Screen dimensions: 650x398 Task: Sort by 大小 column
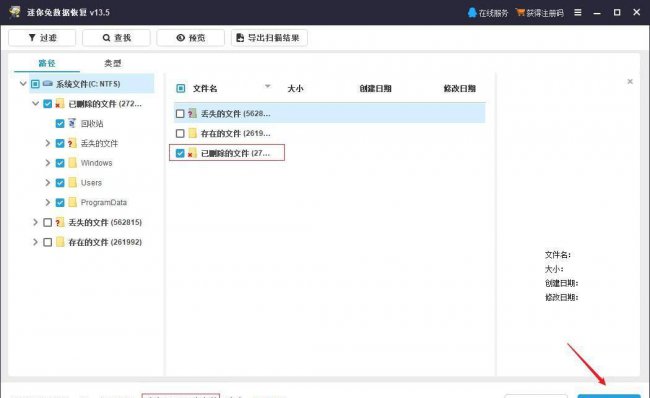[x=296, y=88]
